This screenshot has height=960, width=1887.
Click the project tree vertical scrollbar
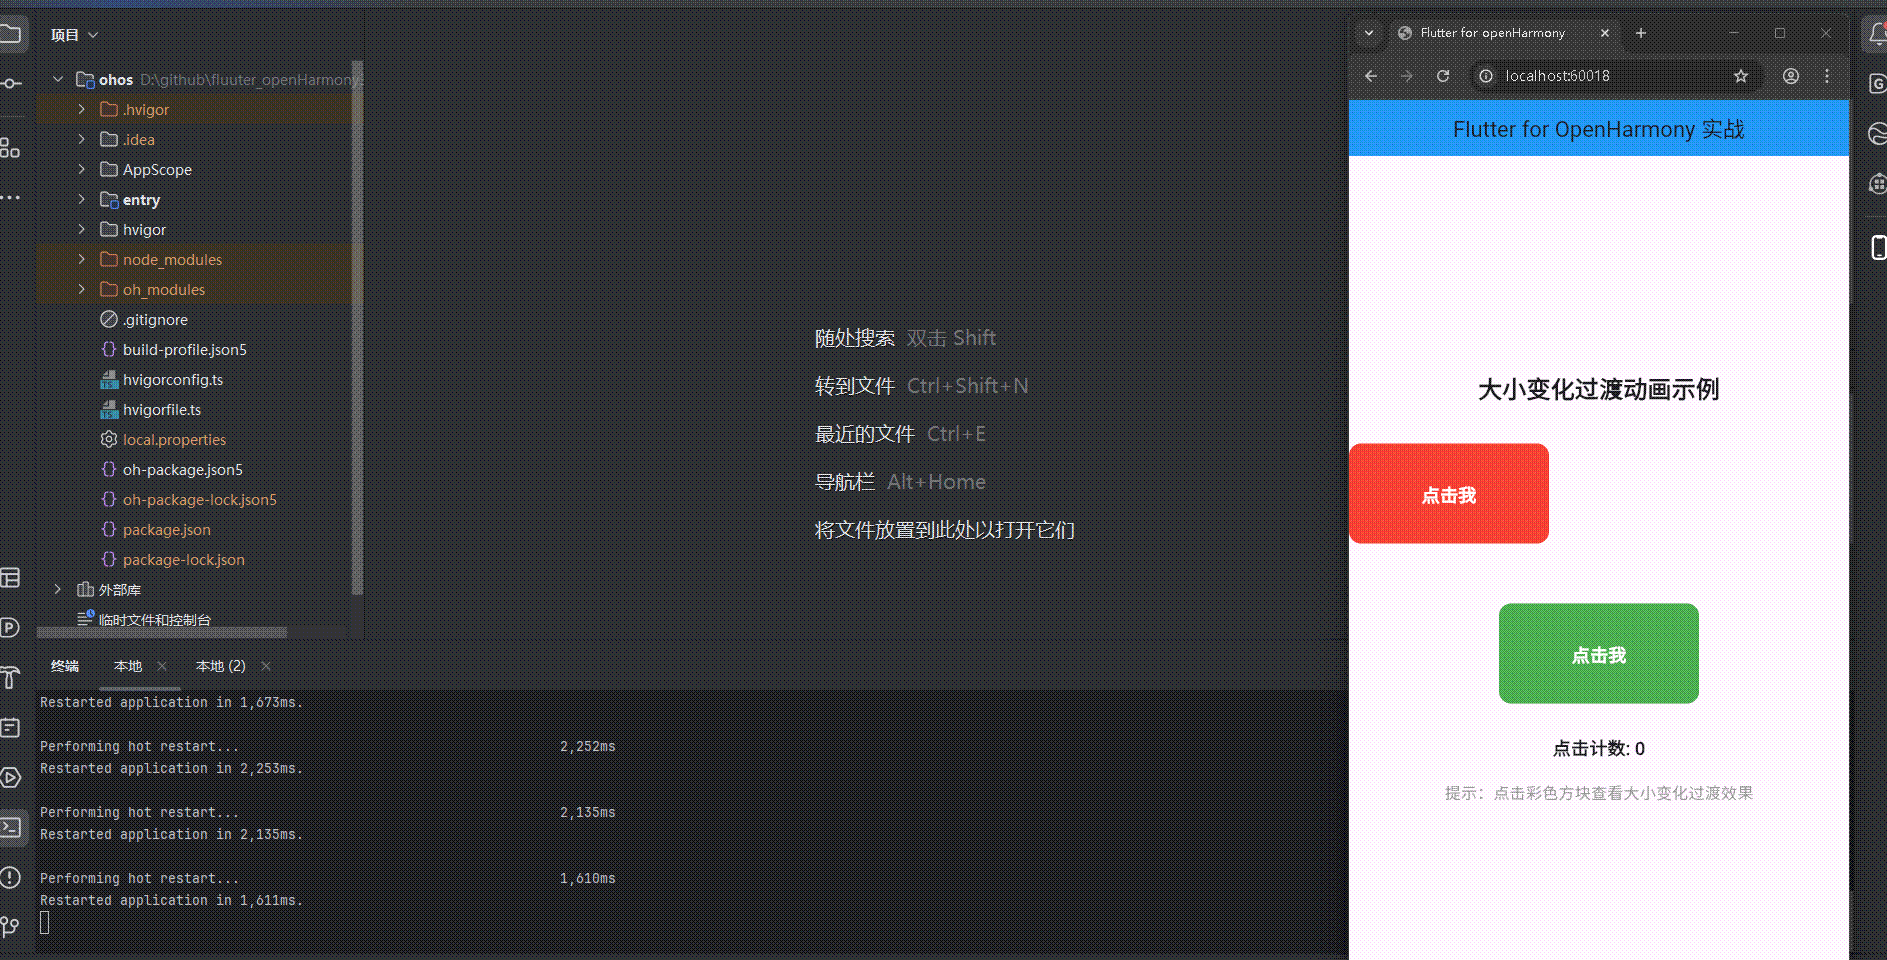click(x=357, y=330)
